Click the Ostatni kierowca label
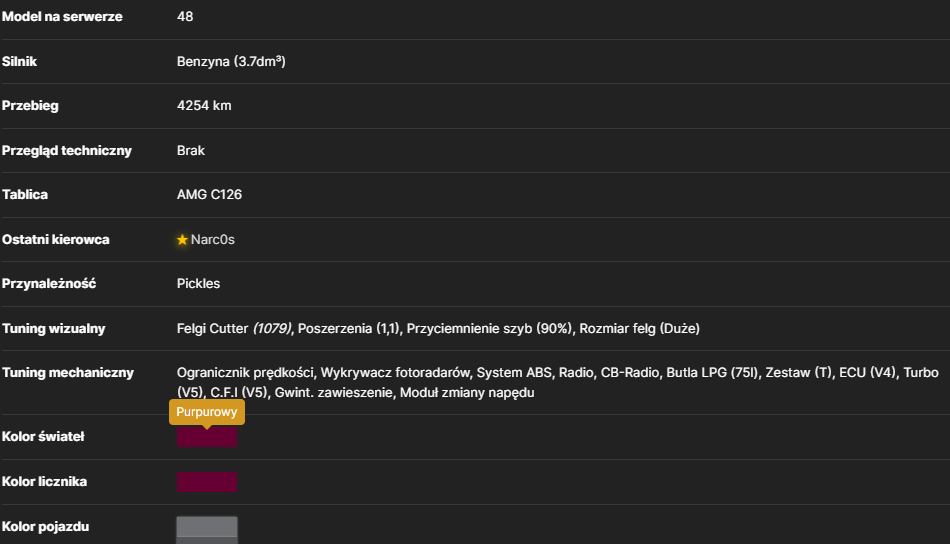950x544 pixels. click(56, 239)
